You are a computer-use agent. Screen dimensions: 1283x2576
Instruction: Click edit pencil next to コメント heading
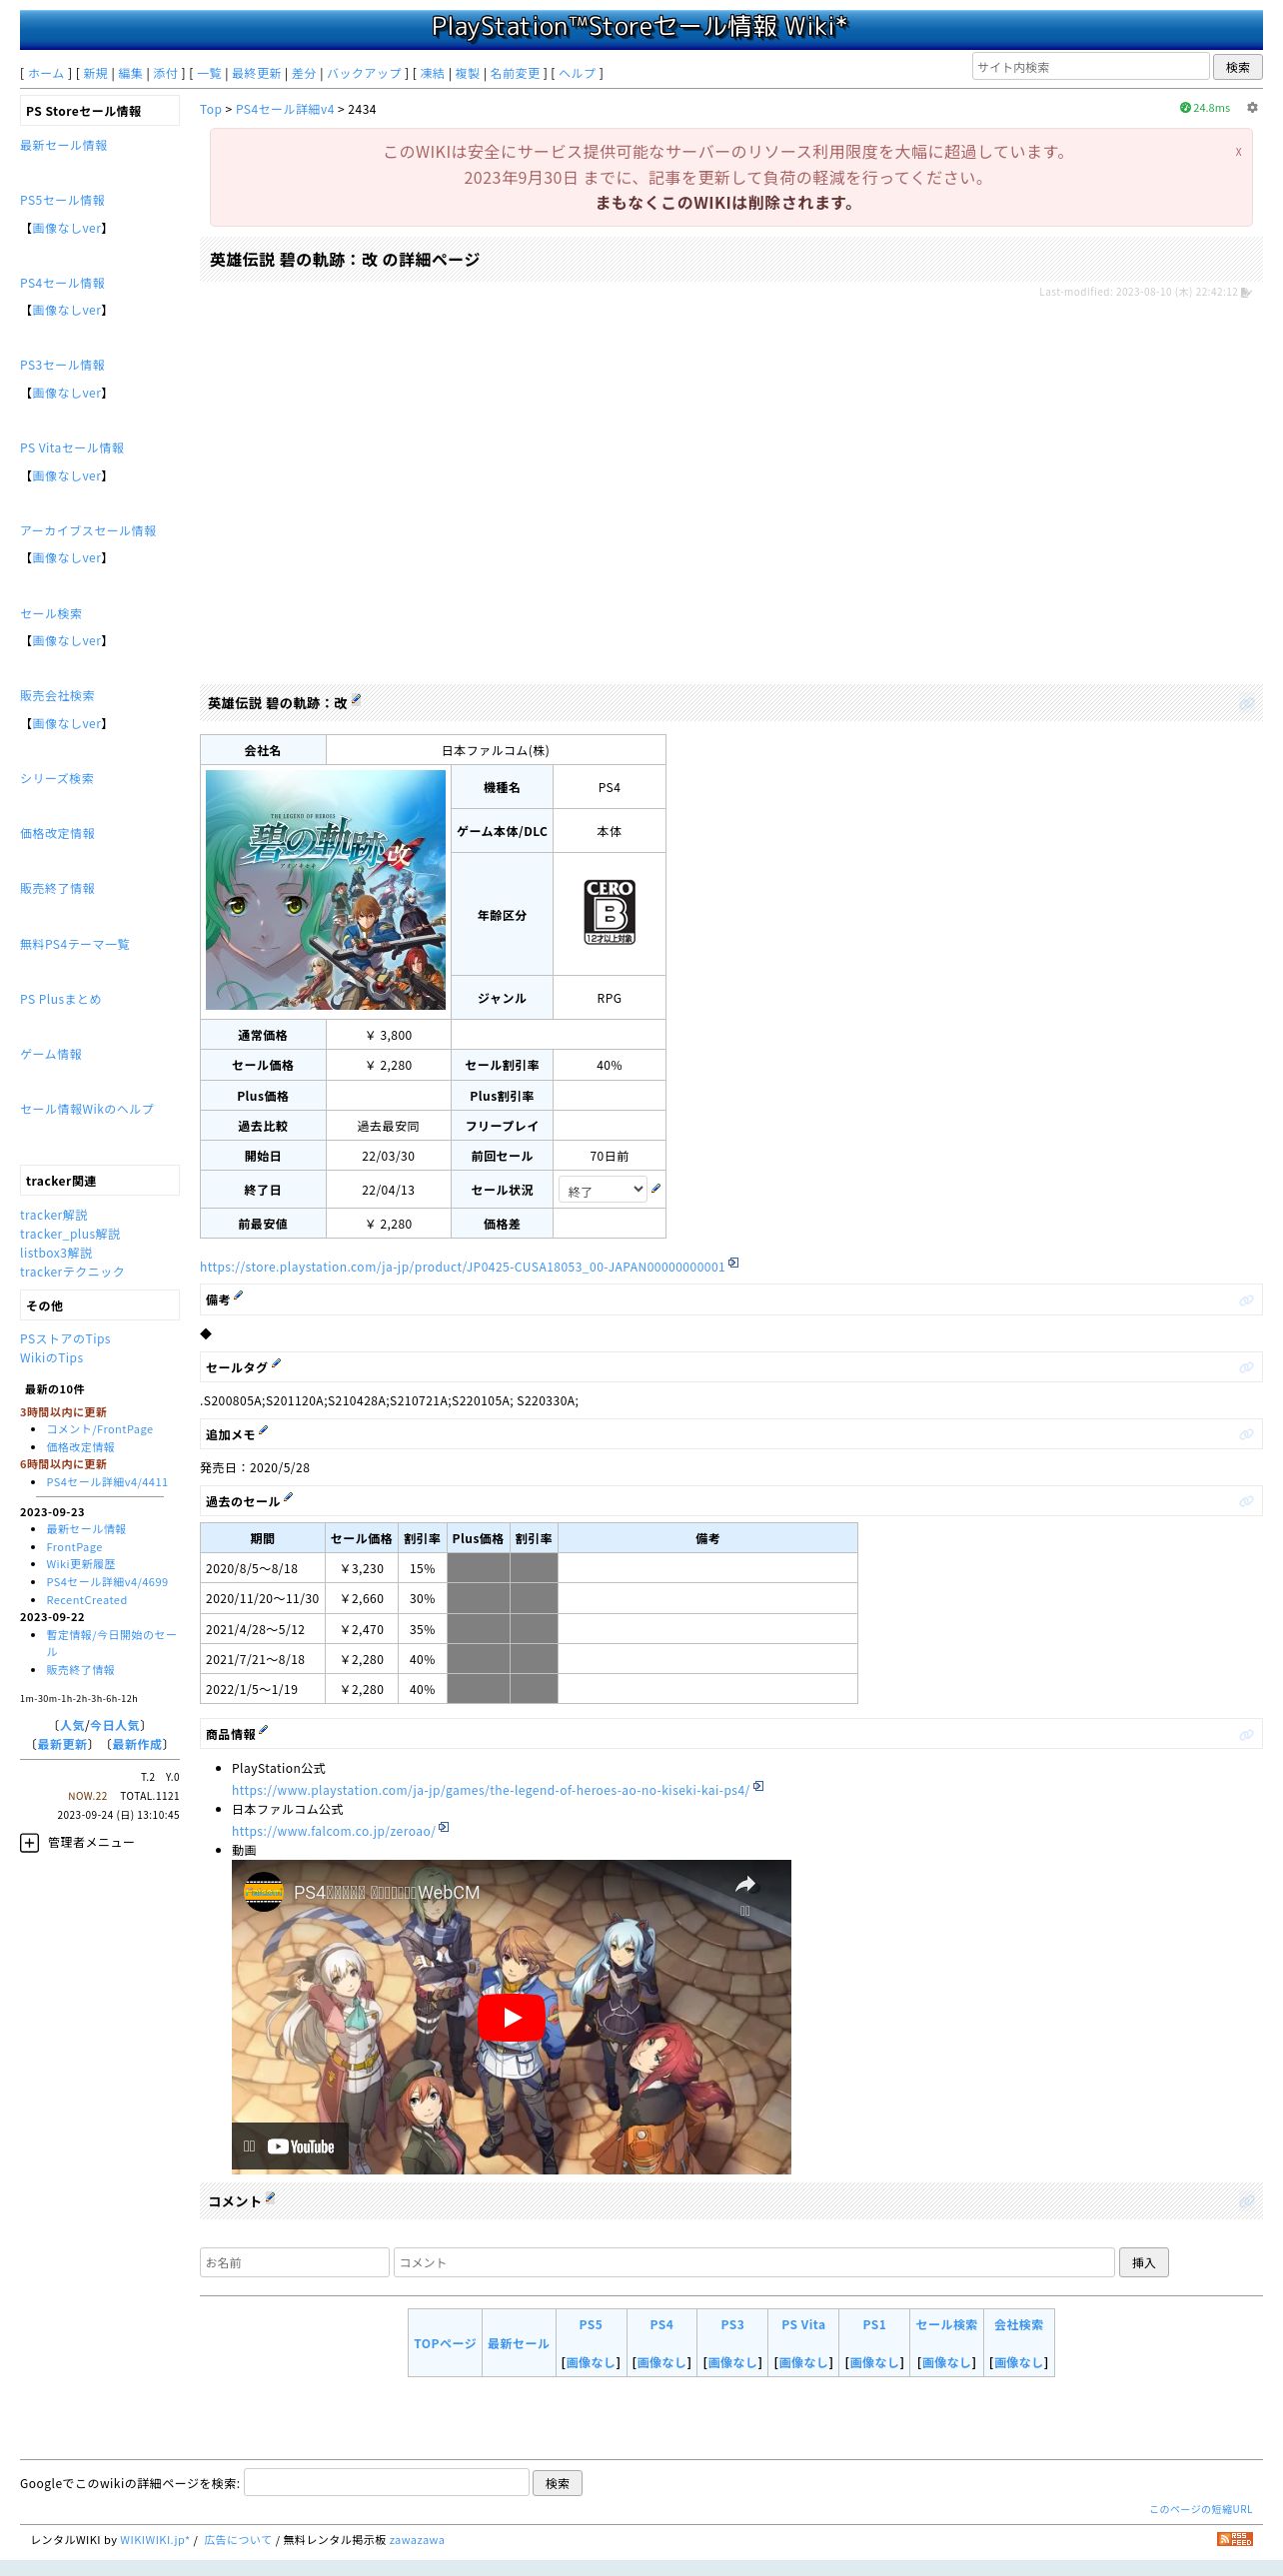coord(270,2198)
